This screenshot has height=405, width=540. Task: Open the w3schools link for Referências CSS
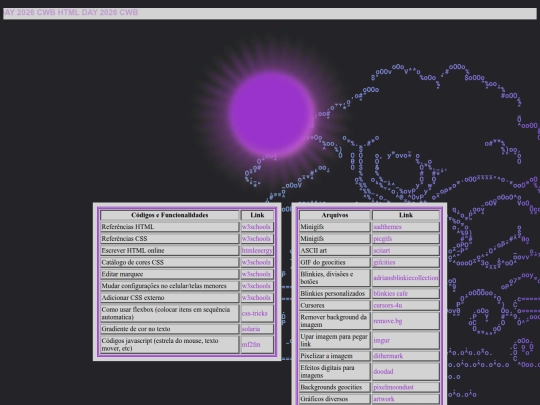pos(256,239)
